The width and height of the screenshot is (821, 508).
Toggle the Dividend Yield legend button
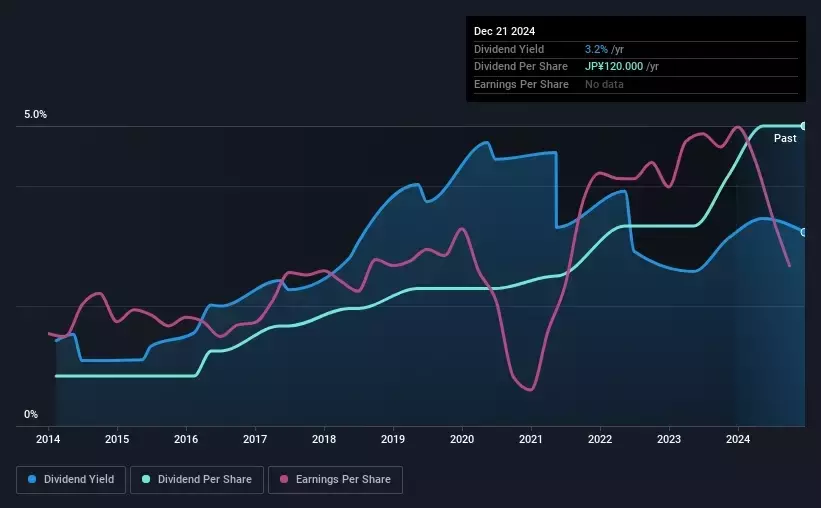pyautogui.click(x=71, y=480)
